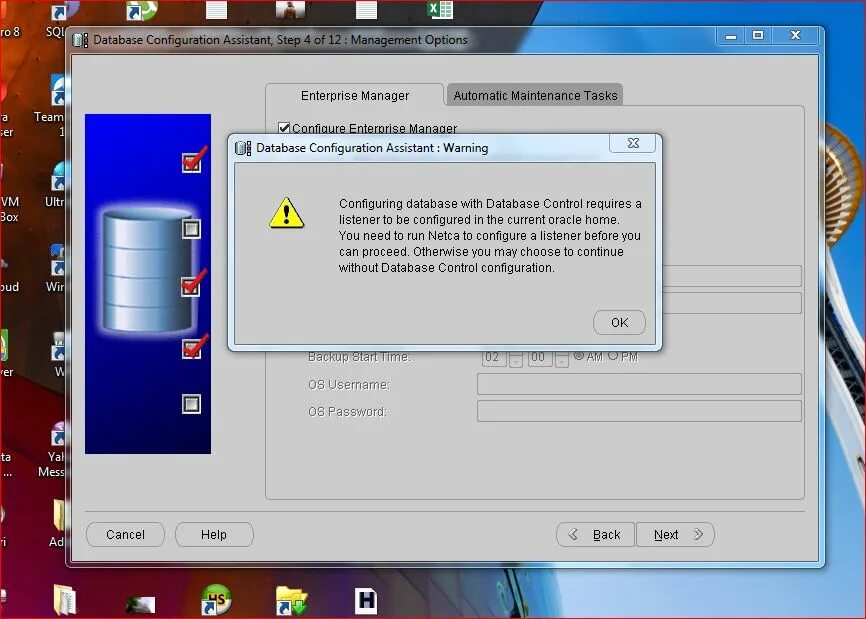Click Next to proceed to step 5
The image size is (866, 619).
click(x=675, y=534)
